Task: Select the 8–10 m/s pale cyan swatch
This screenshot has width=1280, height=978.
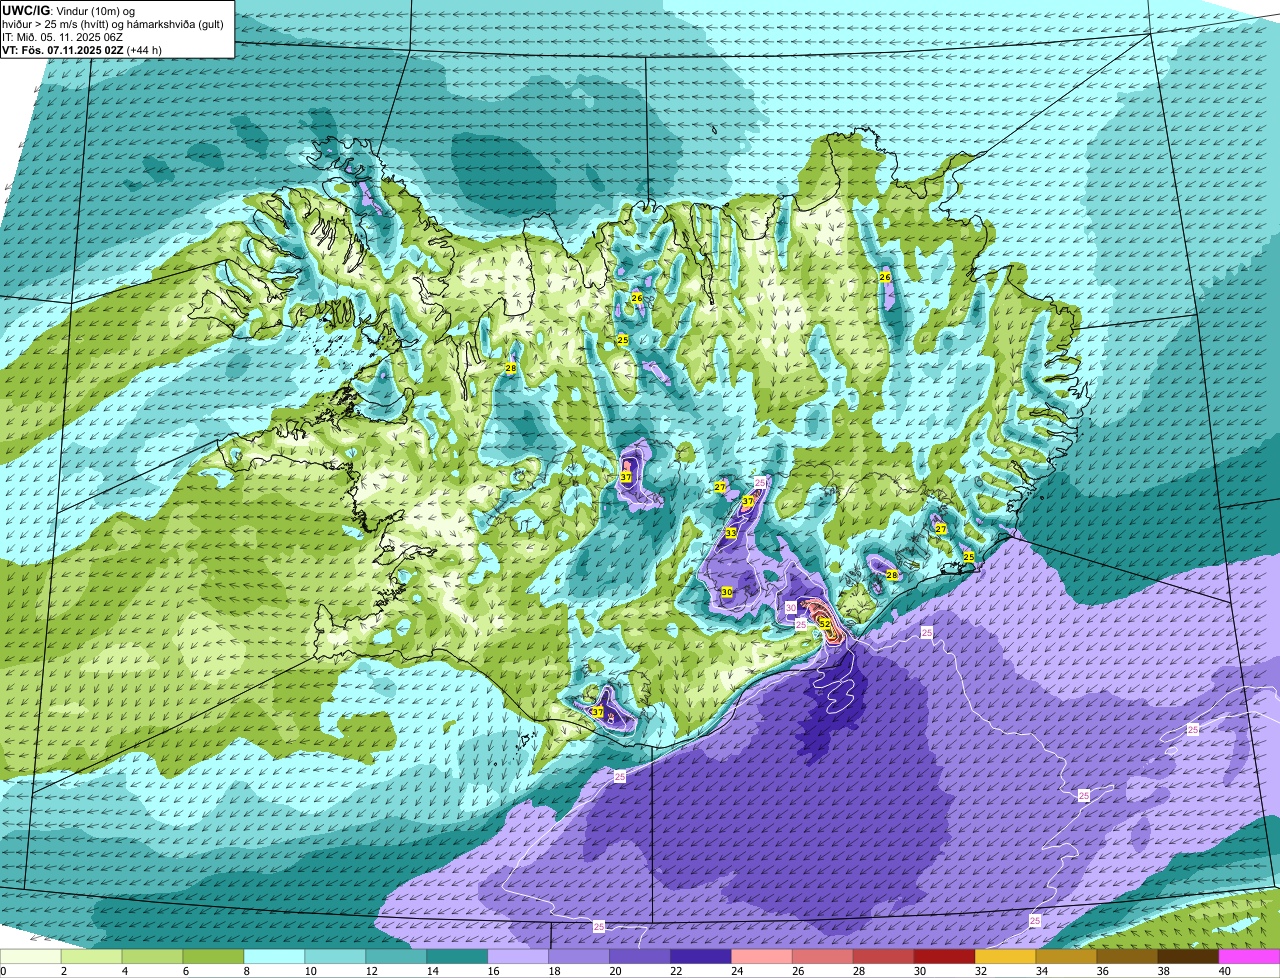Action: [x=276, y=957]
